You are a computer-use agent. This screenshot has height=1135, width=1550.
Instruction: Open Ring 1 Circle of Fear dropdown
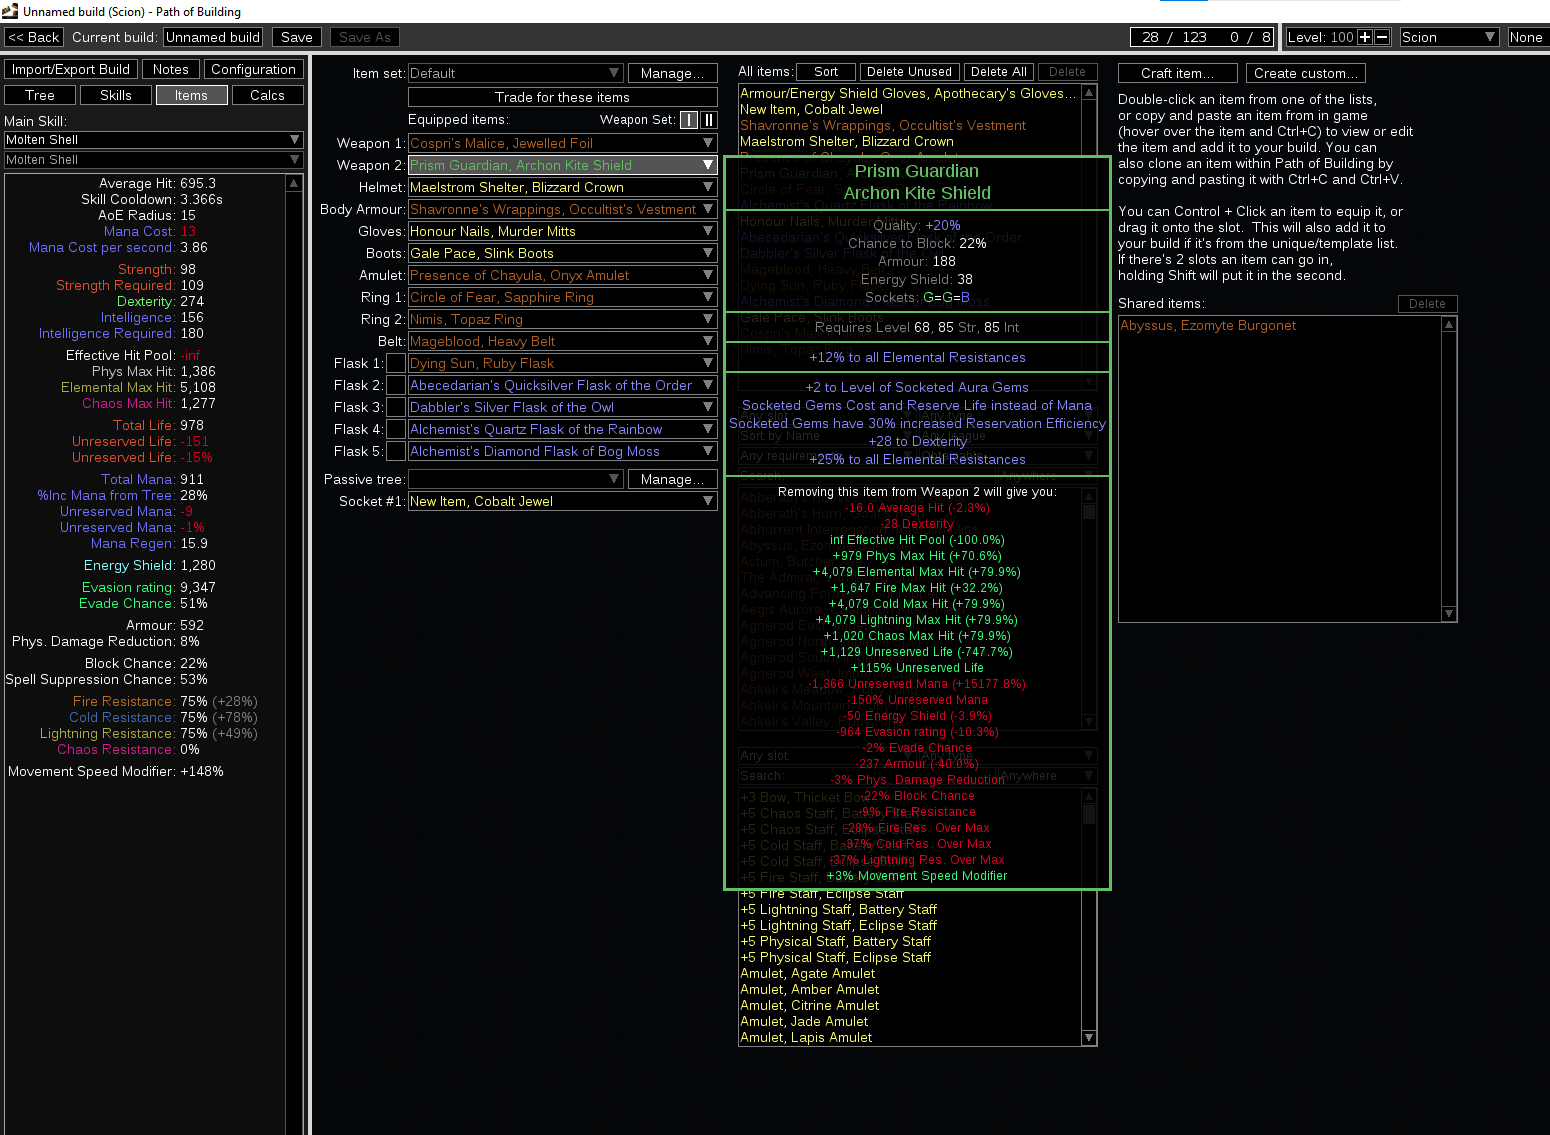563,297
